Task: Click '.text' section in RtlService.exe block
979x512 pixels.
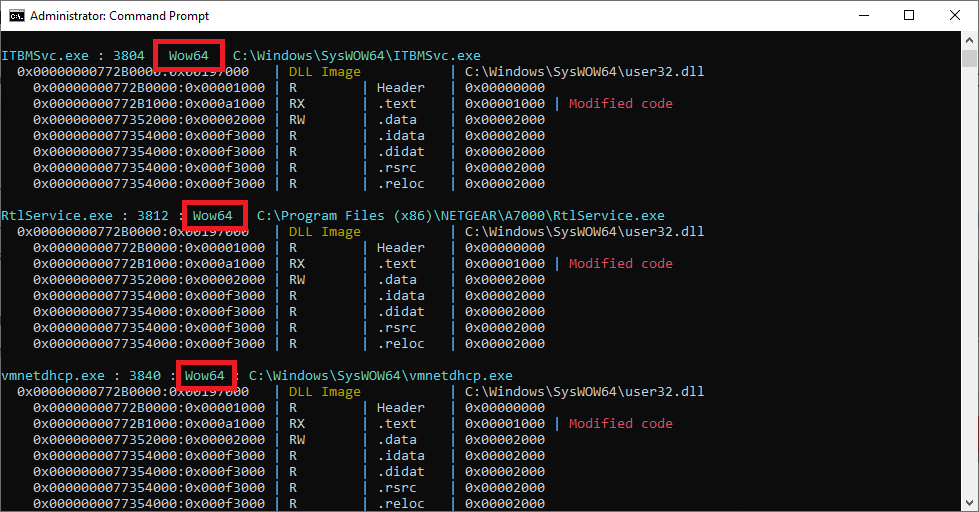Action: [x=396, y=263]
